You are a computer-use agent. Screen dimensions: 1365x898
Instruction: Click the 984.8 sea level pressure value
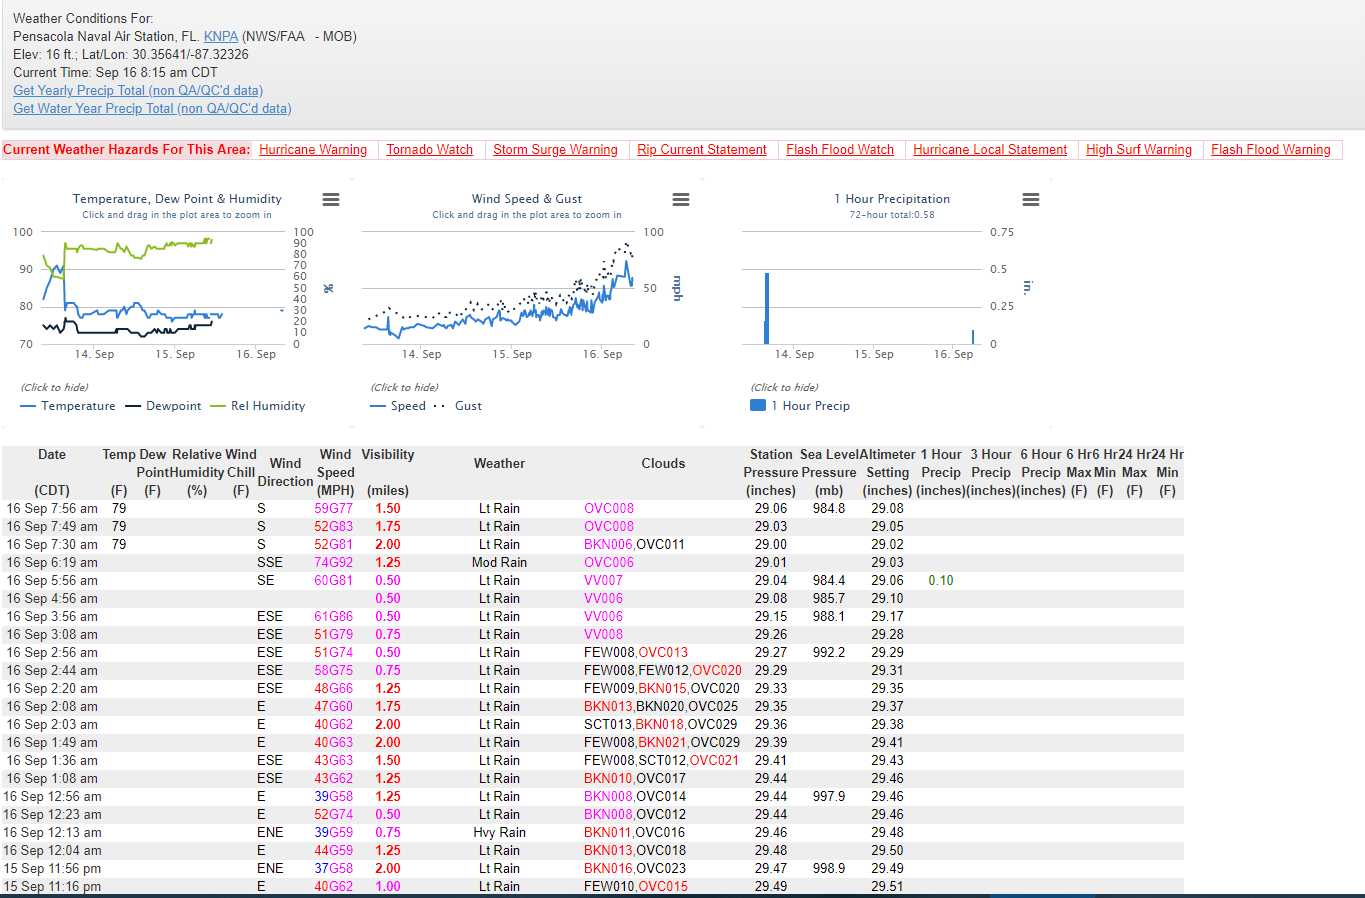coord(829,508)
